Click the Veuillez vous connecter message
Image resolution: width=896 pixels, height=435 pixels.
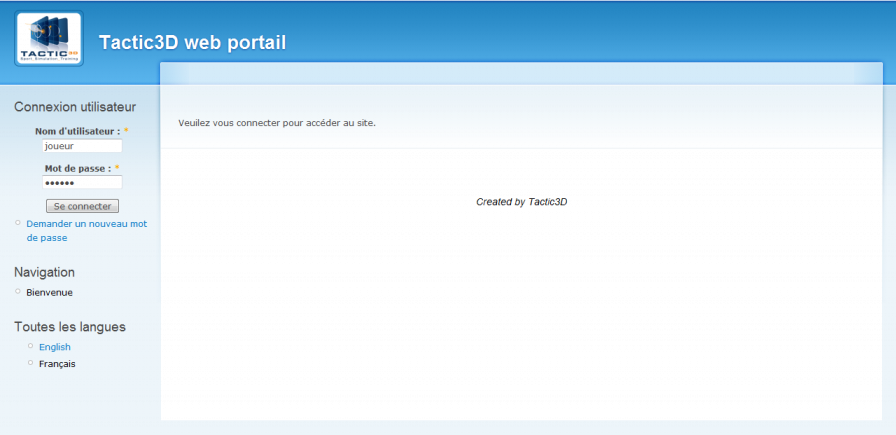pos(277,123)
